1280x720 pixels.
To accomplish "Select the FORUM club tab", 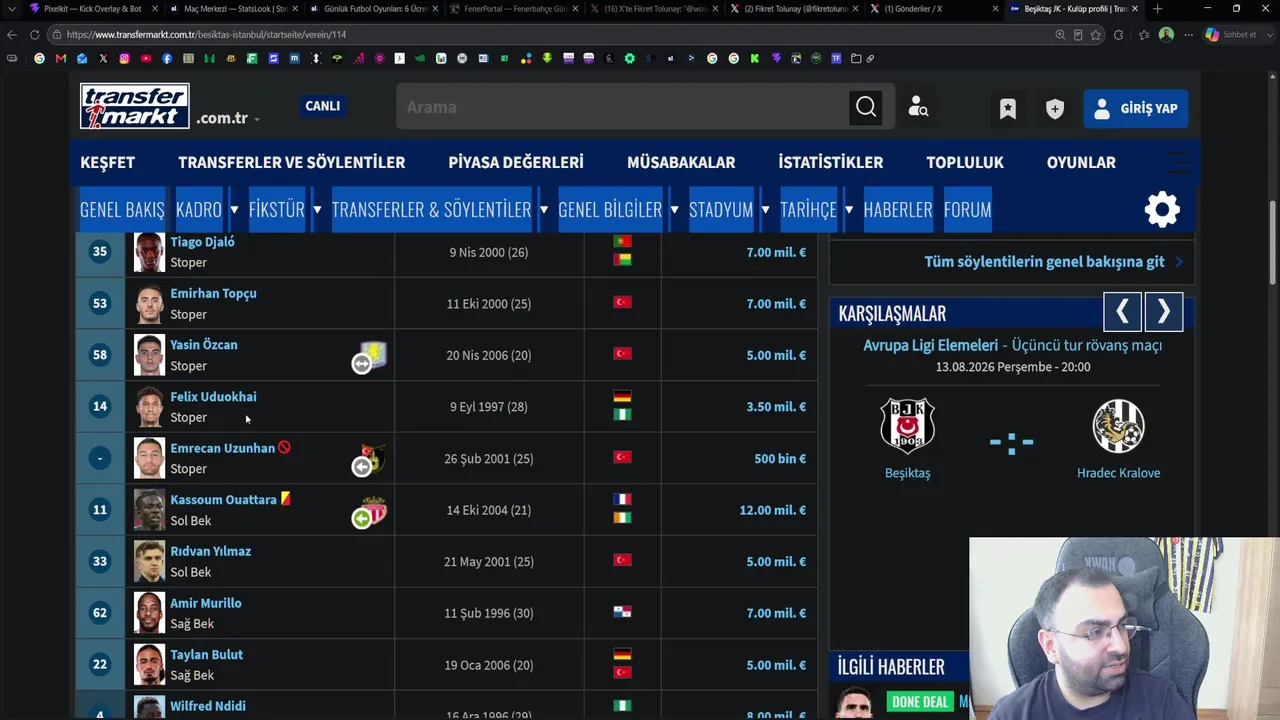I will point(968,210).
